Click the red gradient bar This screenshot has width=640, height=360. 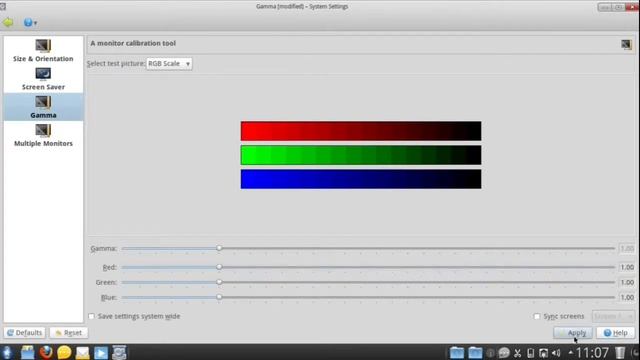click(x=361, y=131)
